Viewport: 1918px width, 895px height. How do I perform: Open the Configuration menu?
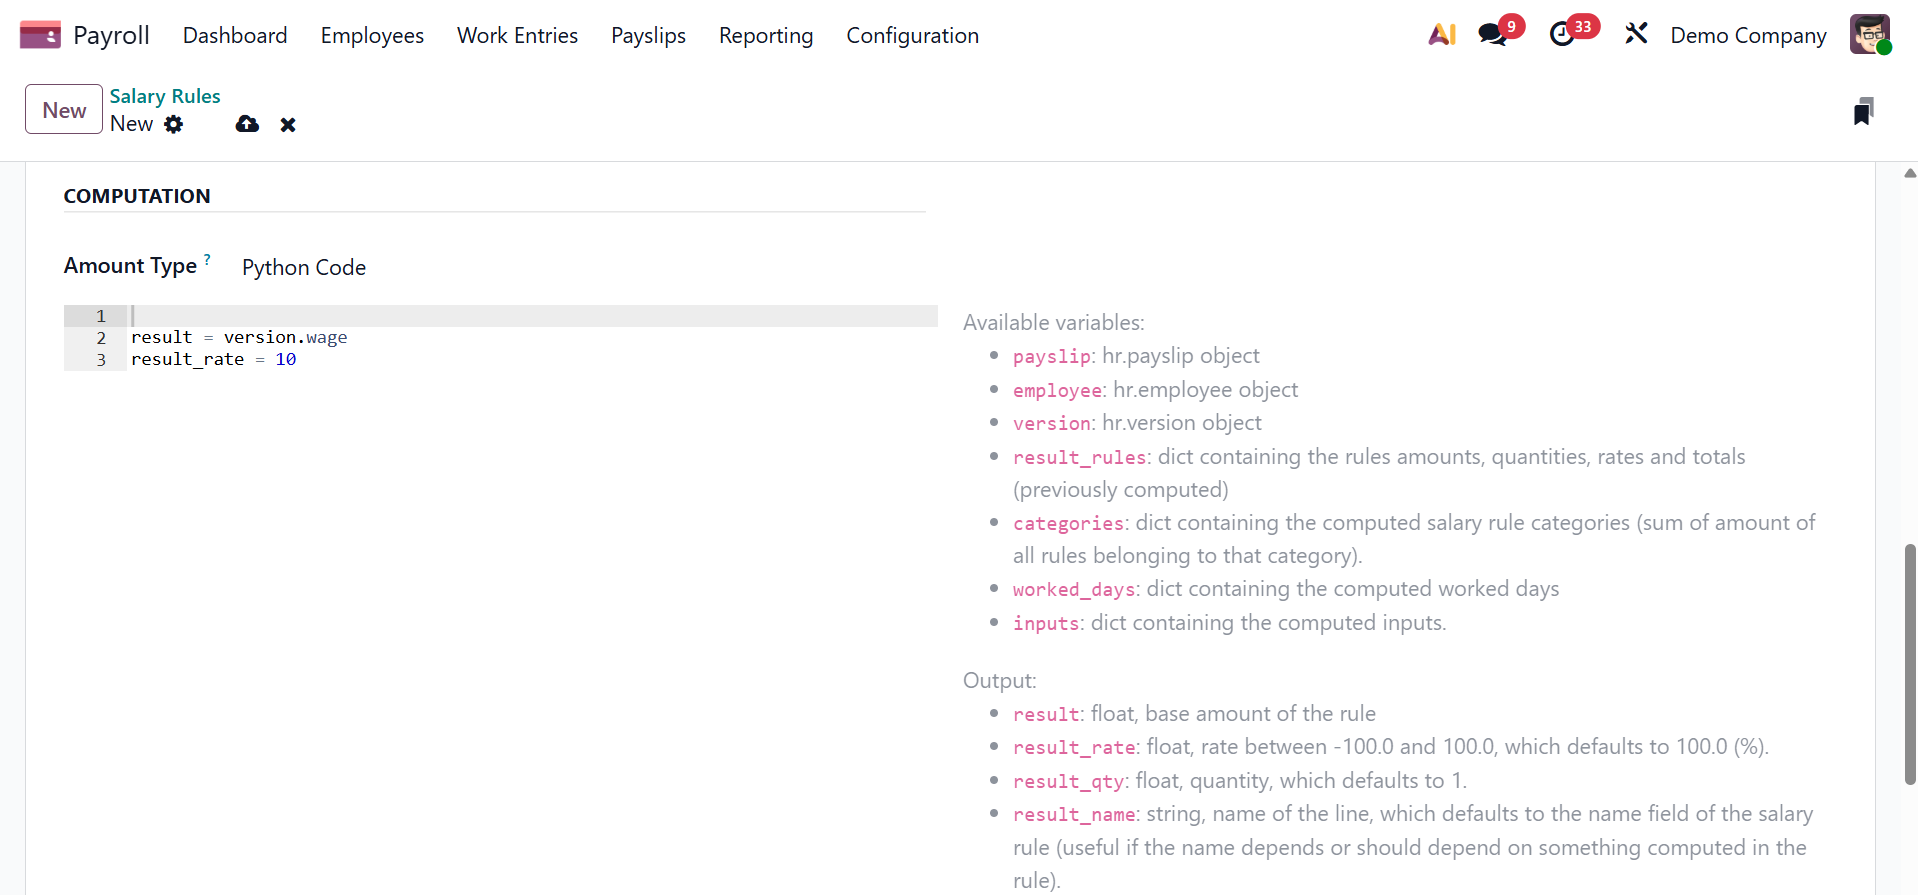[912, 36]
